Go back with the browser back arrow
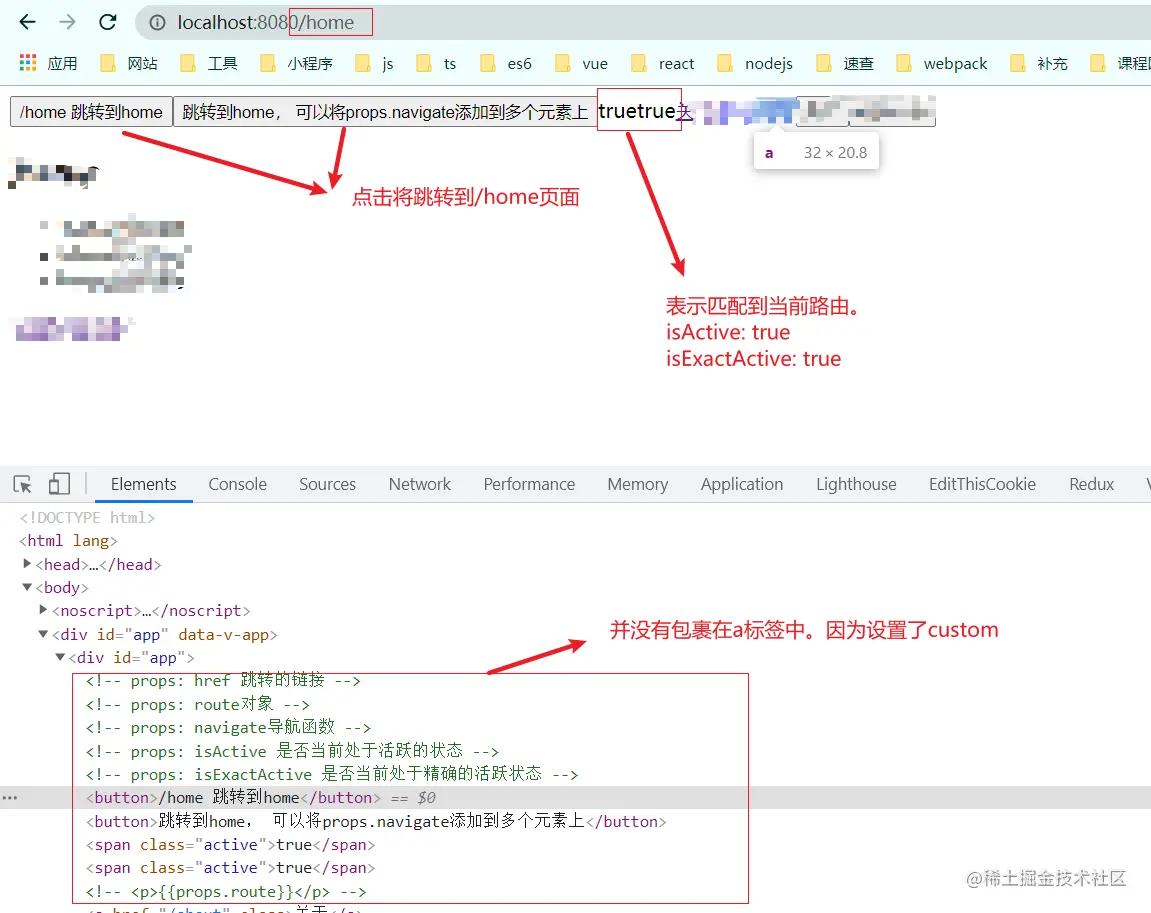 (x=28, y=22)
